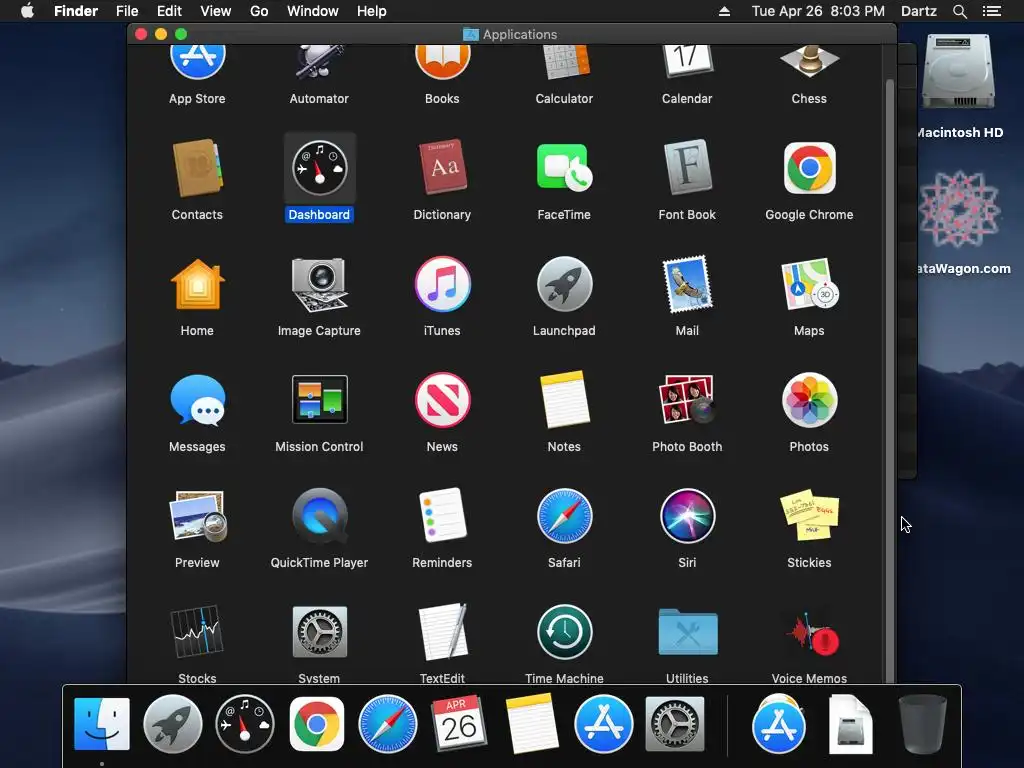This screenshot has height=768, width=1024.
Task: Select Google Chrome in Applications window
Action: 809,168
